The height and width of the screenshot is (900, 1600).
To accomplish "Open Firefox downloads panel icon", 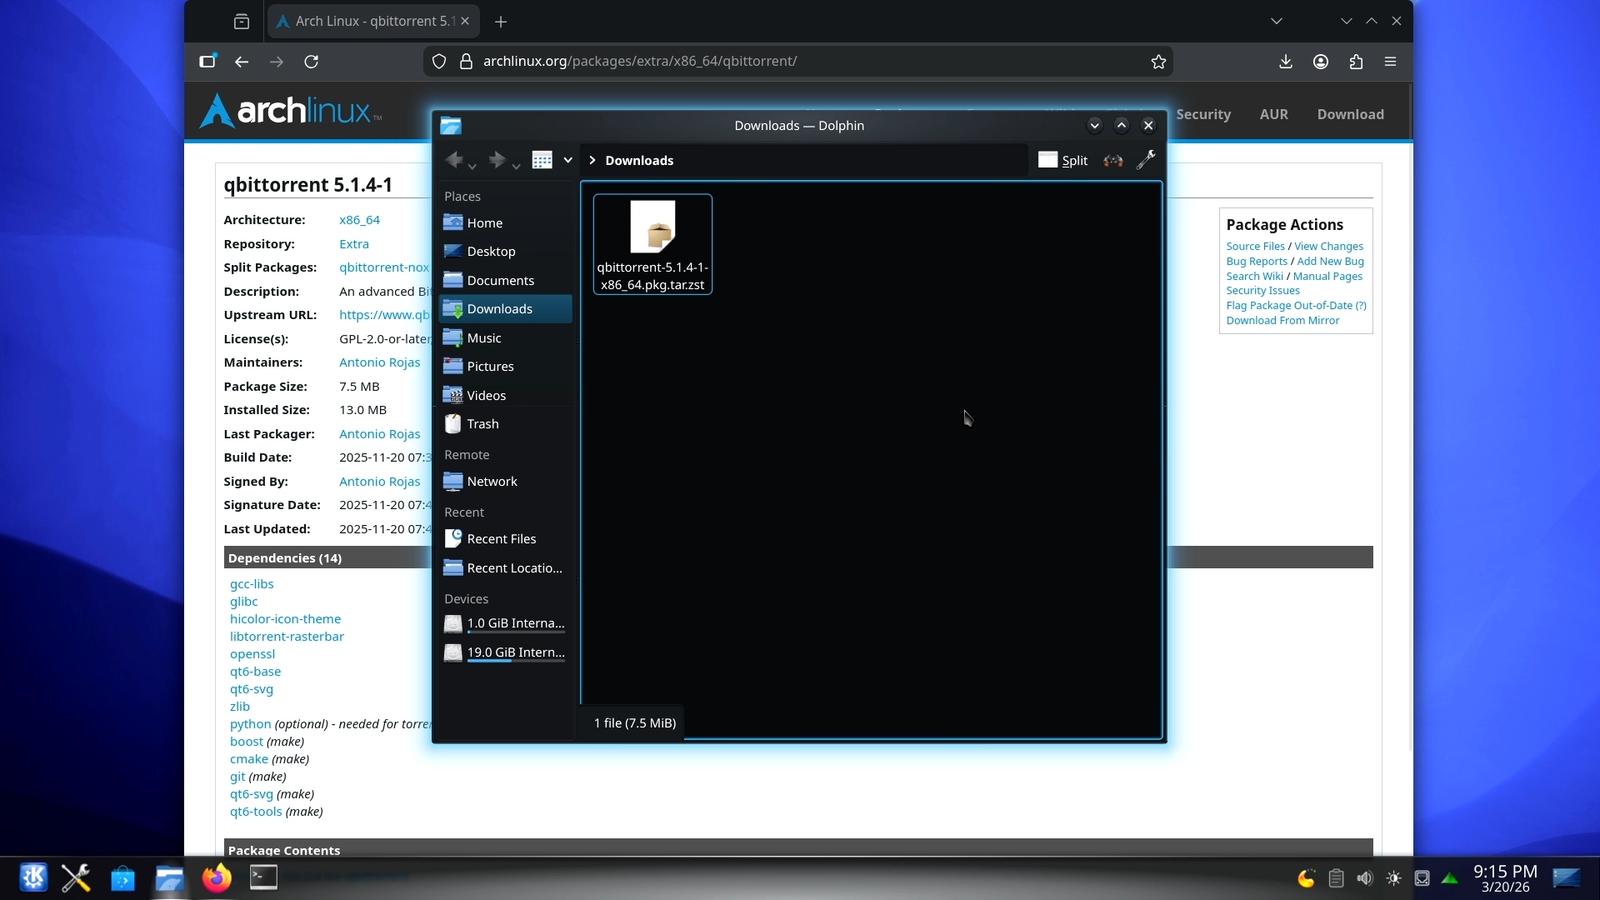I will [1286, 61].
